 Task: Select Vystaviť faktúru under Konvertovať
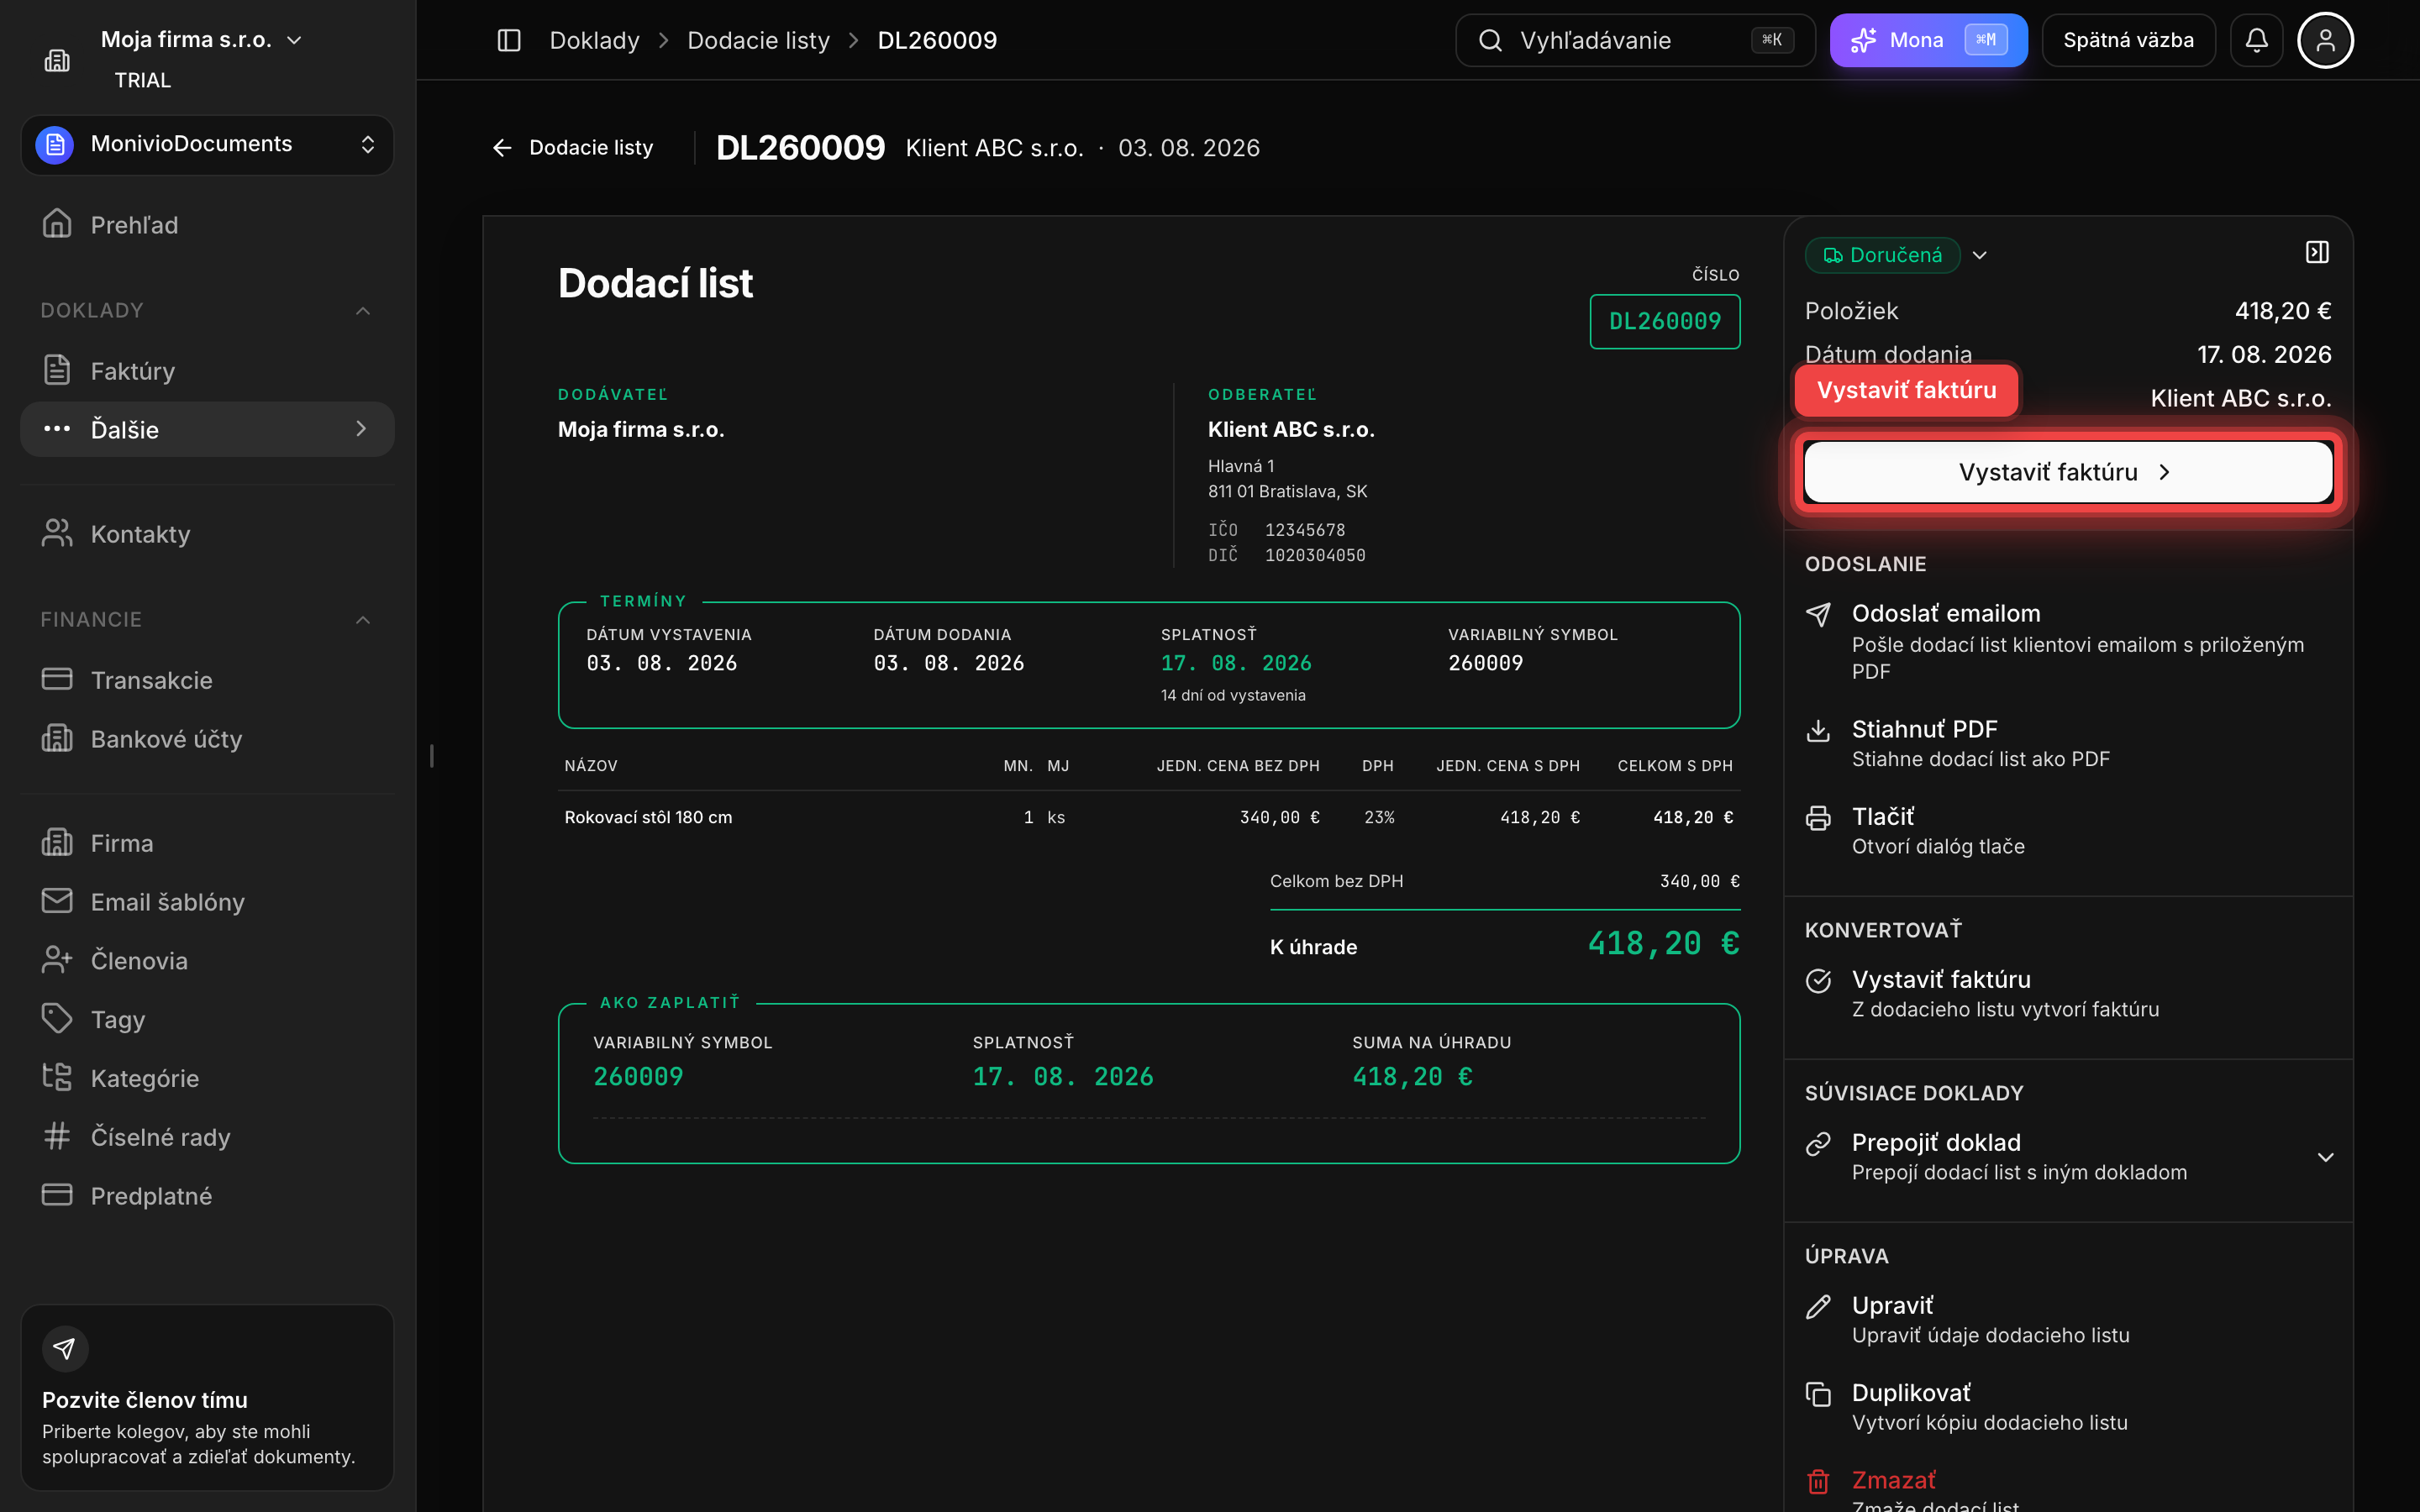[x=2068, y=993]
